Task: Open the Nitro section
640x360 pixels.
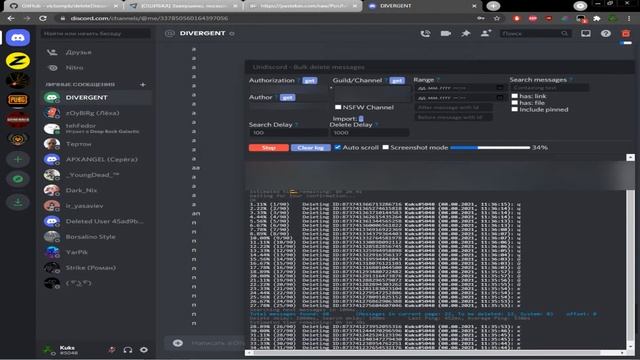Action: point(96,68)
